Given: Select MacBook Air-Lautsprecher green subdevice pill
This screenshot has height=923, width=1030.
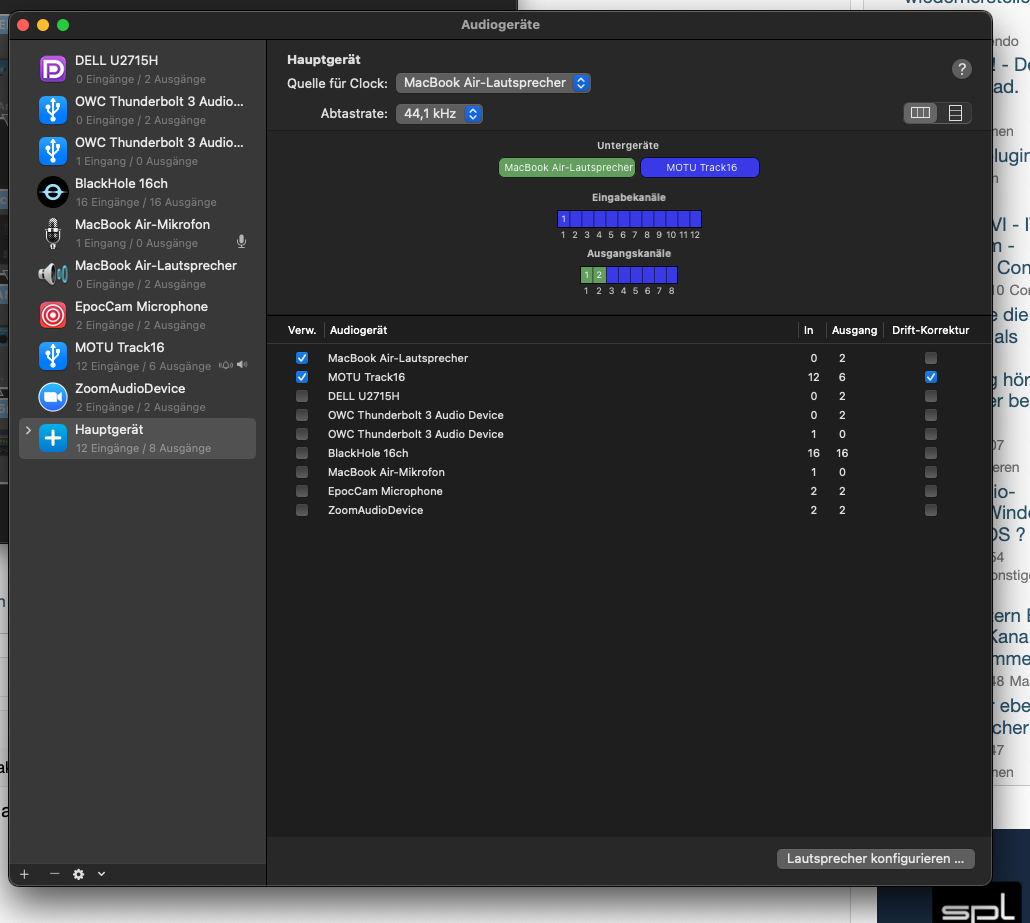Looking at the screenshot, I should [x=567, y=168].
